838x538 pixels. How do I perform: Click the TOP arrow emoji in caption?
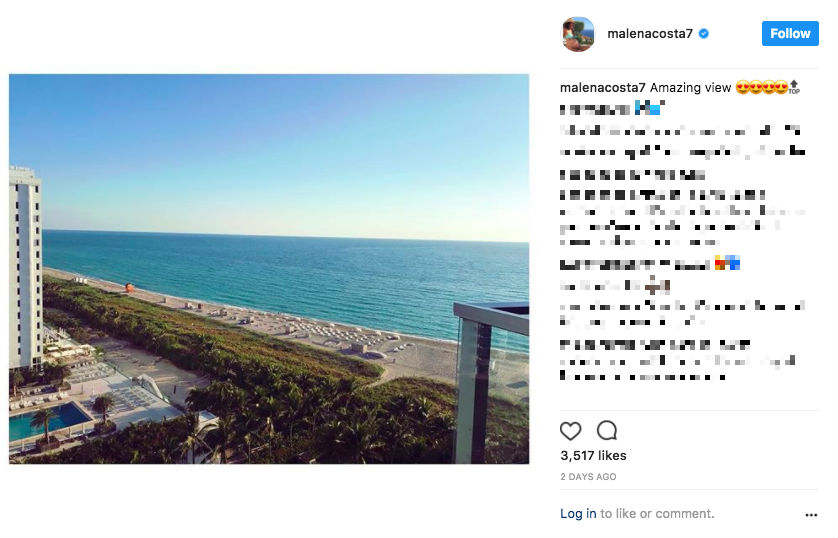pos(794,88)
